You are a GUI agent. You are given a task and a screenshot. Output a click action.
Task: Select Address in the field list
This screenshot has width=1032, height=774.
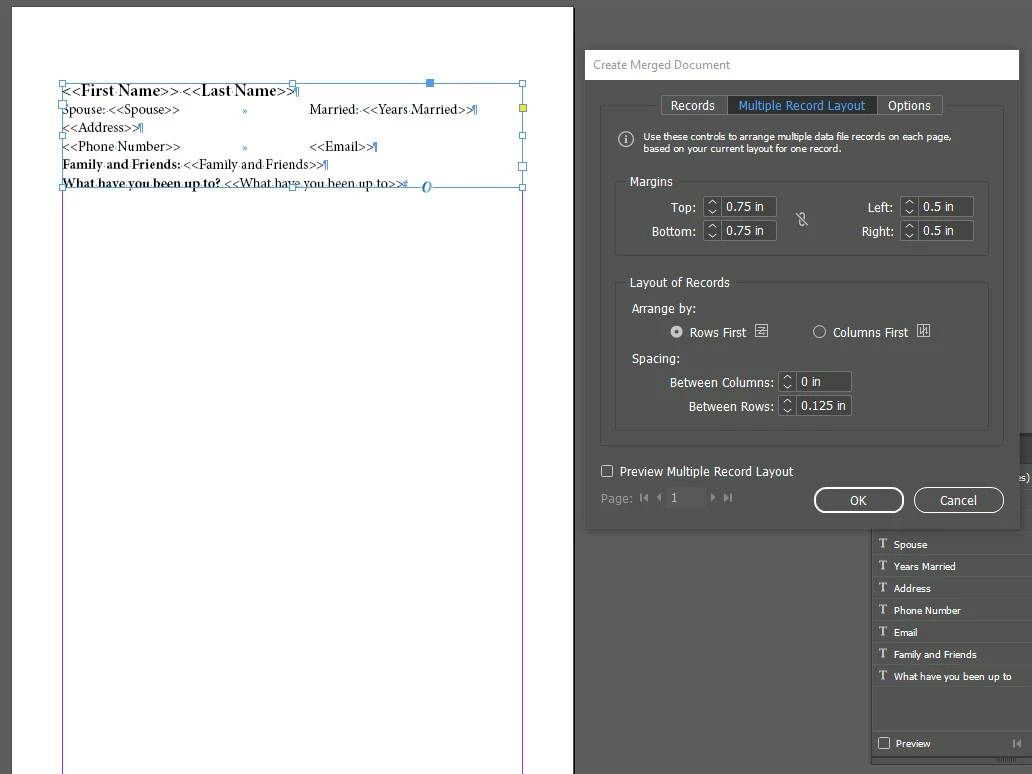pos(952,588)
